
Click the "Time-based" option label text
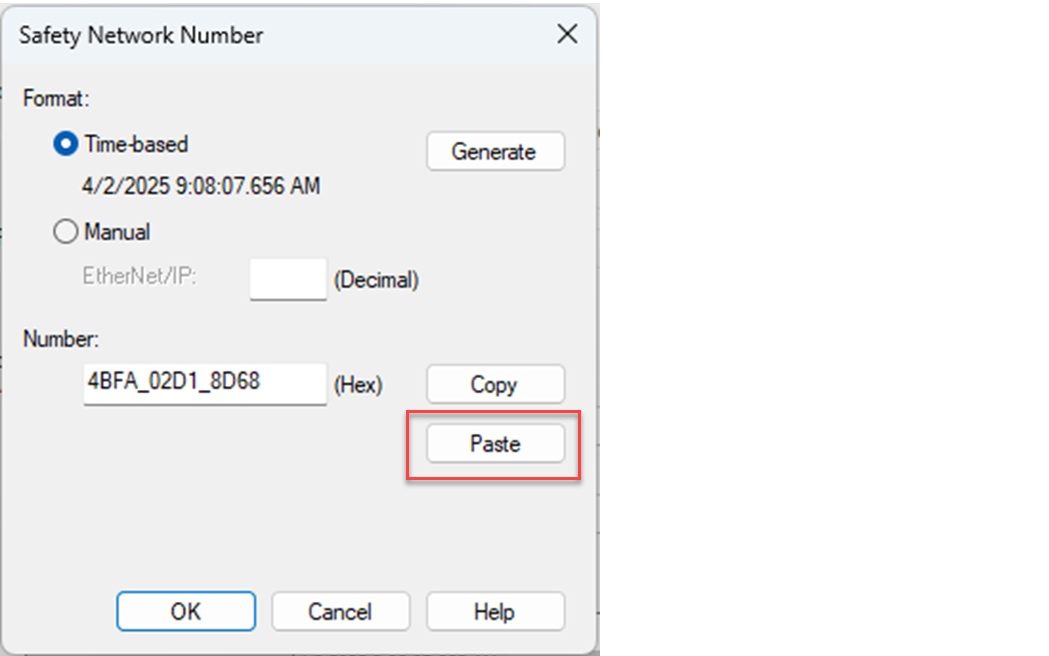point(136,144)
